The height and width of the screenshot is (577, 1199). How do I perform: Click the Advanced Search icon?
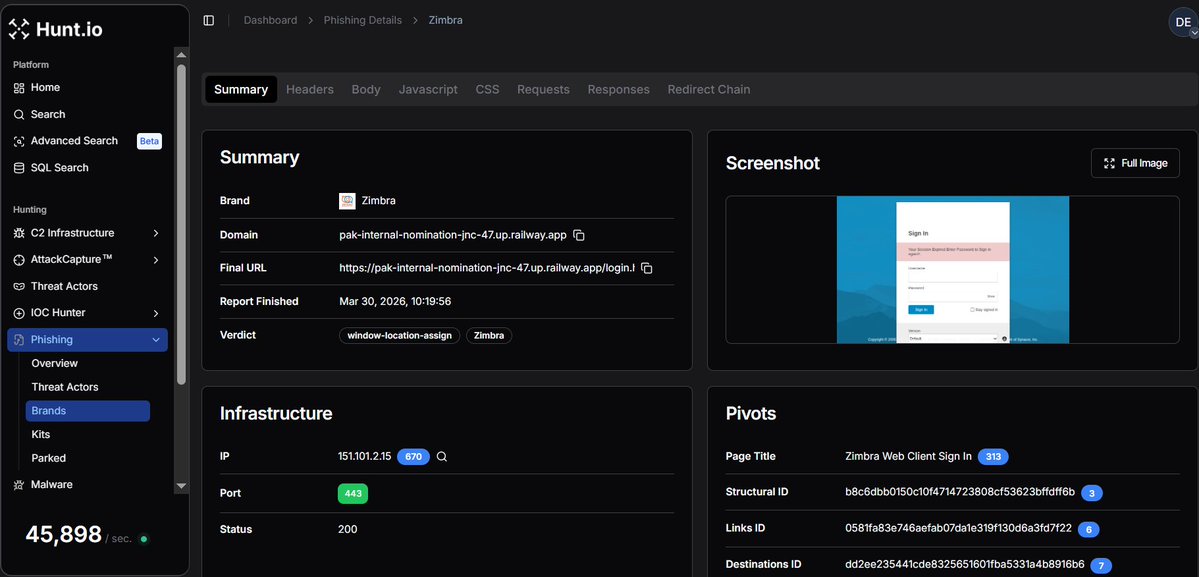coord(19,141)
